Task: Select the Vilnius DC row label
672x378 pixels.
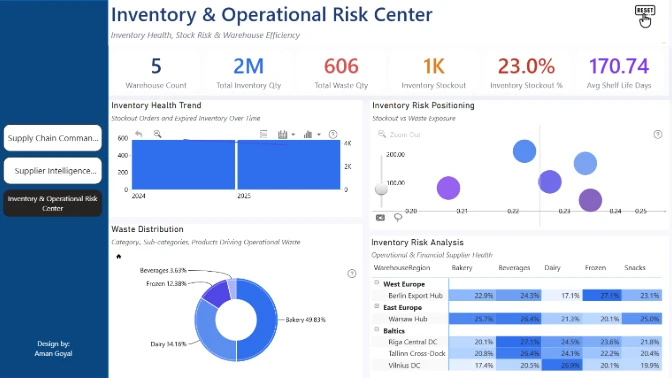Action: [x=404, y=366]
